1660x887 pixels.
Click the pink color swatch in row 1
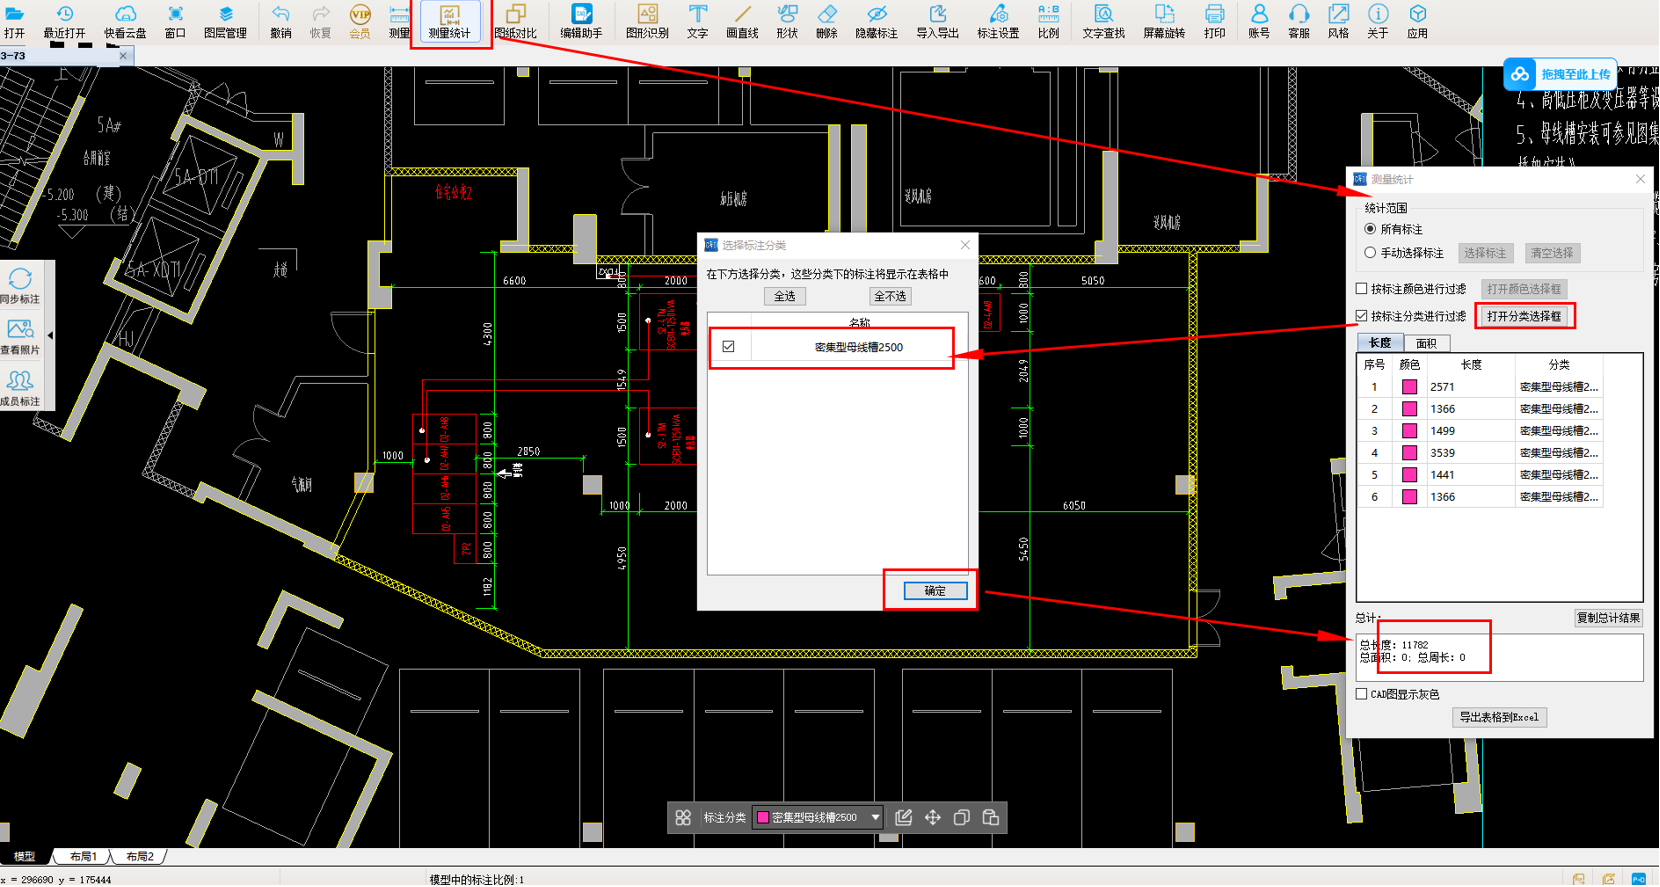coord(1409,387)
